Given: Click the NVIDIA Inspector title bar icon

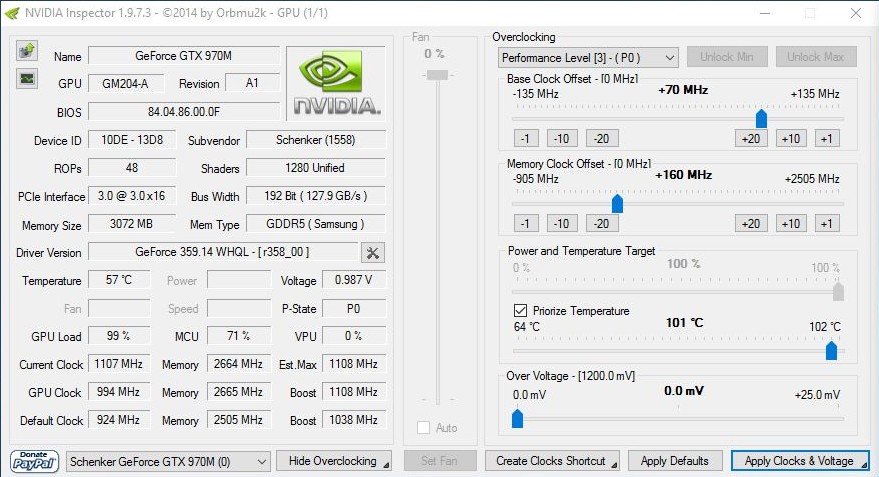Looking at the screenshot, I should pos(11,12).
